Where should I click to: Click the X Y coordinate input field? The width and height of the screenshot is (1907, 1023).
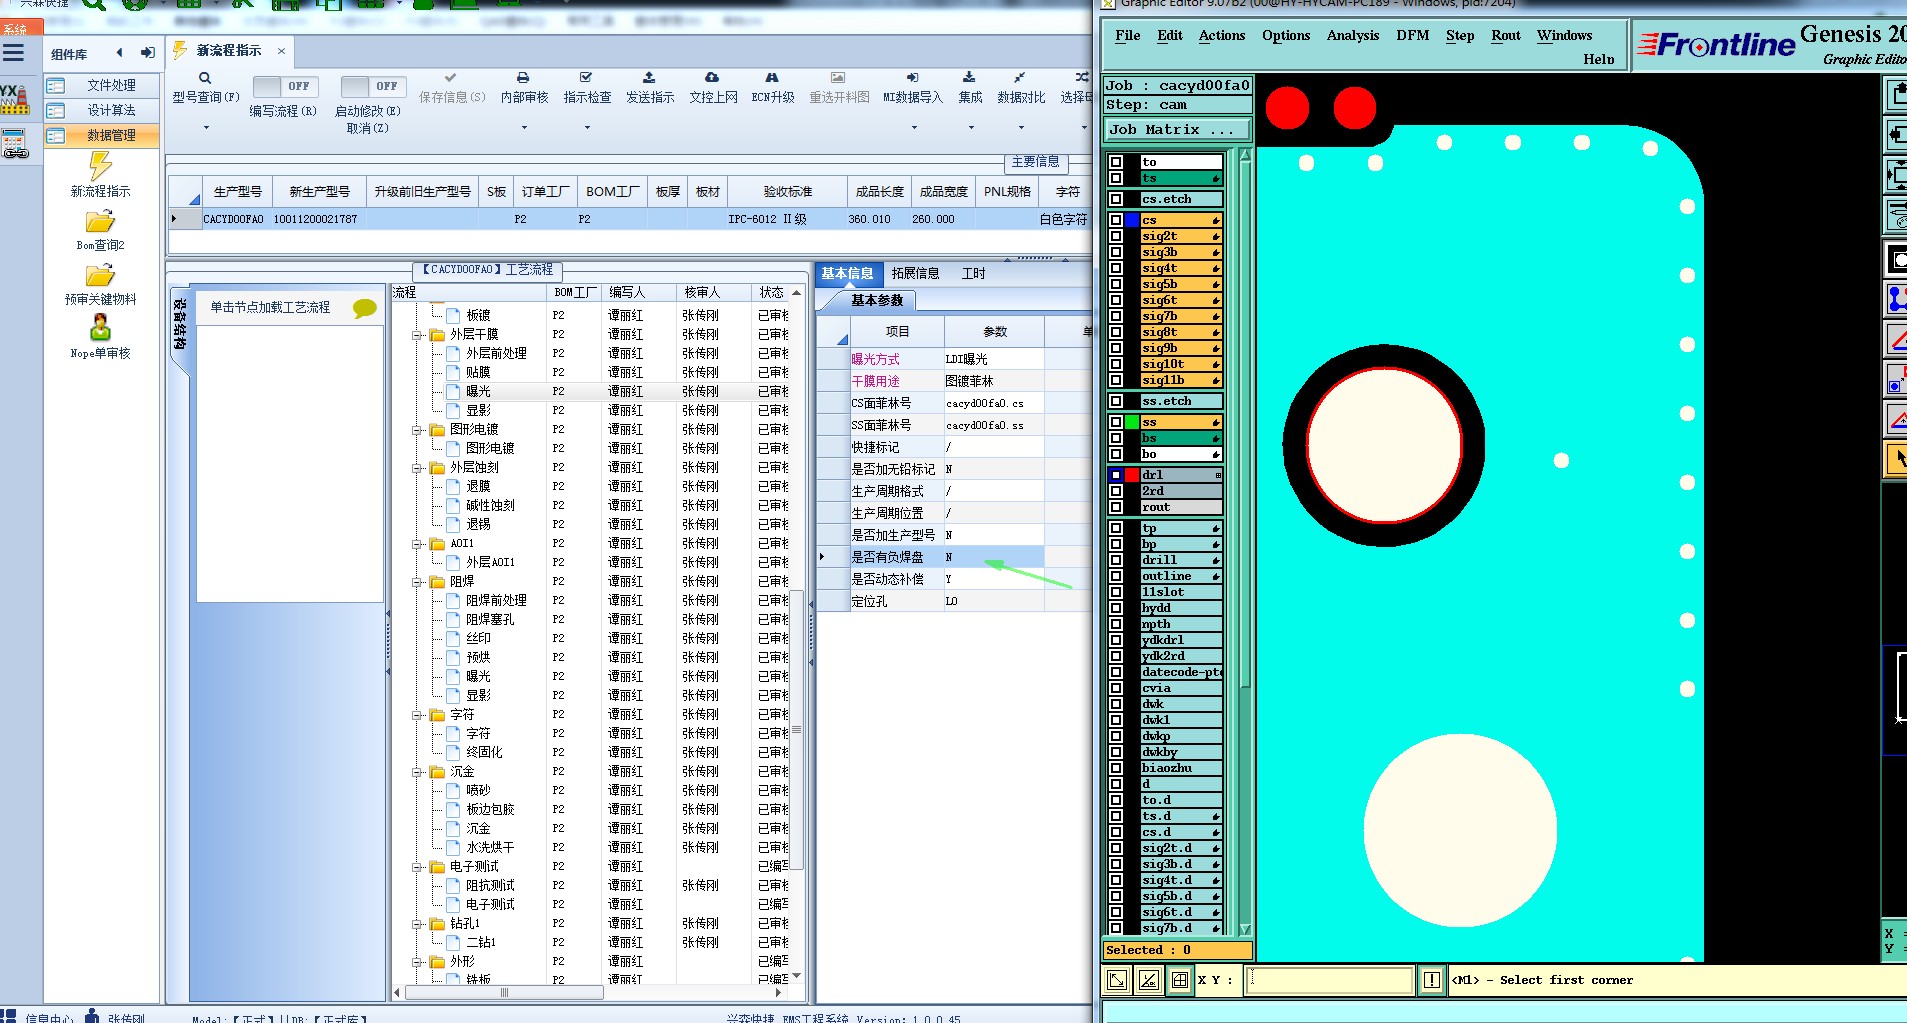pos(1330,980)
